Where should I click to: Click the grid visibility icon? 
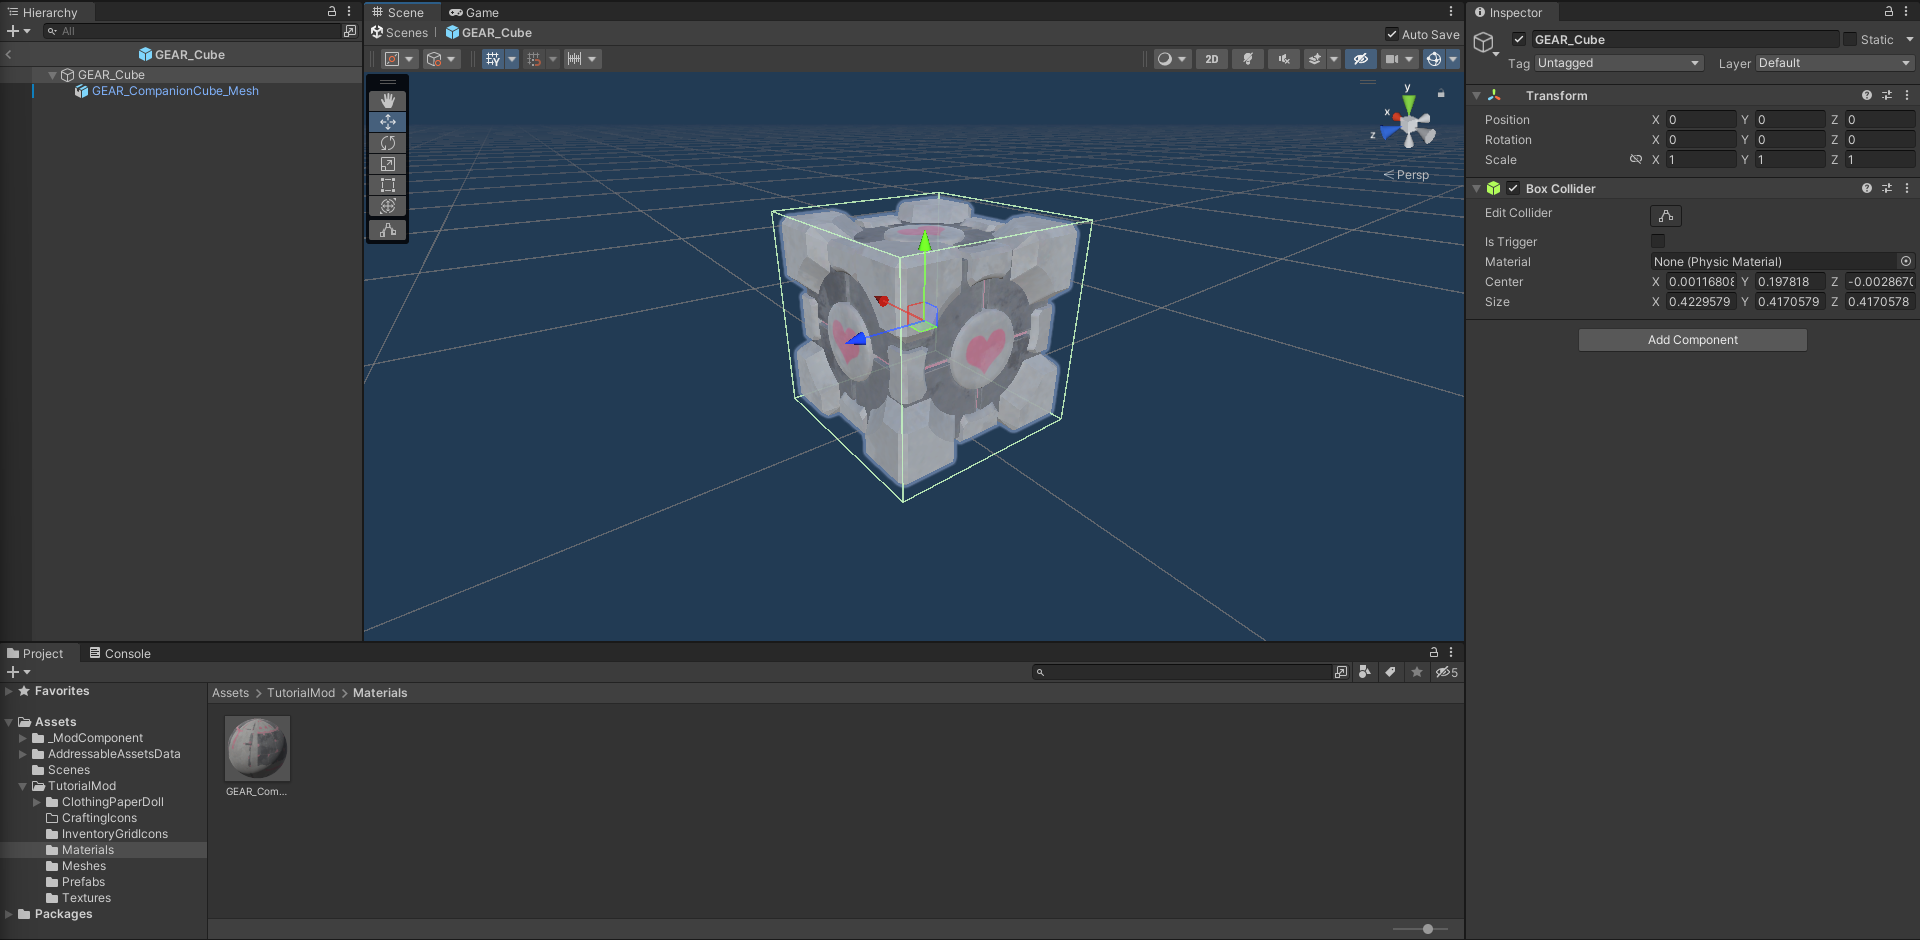coord(492,59)
